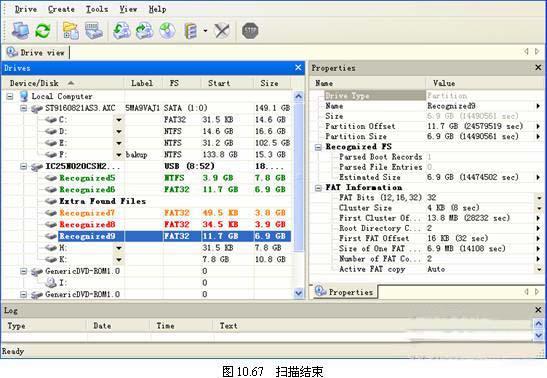This screenshot has height=378, width=547.
Task: Collapse the FAT Information property group
Action: pyautogui.click(x=318, y=188)
